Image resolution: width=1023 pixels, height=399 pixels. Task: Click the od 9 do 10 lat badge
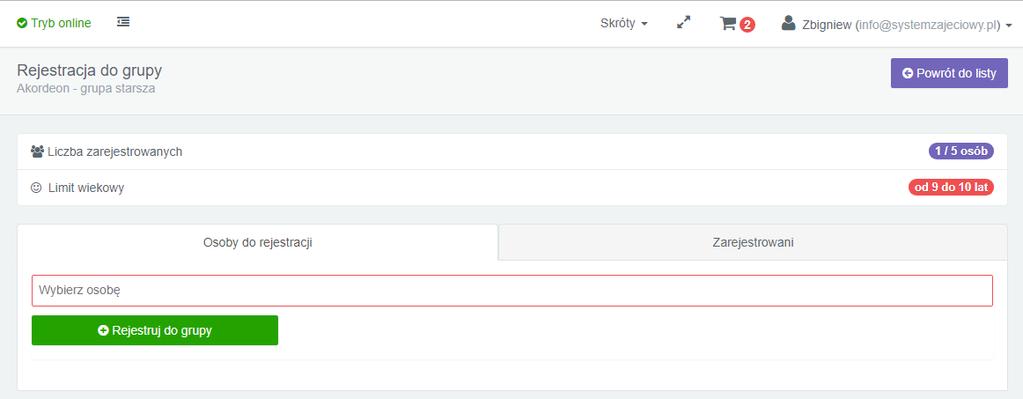click(951, 188)
